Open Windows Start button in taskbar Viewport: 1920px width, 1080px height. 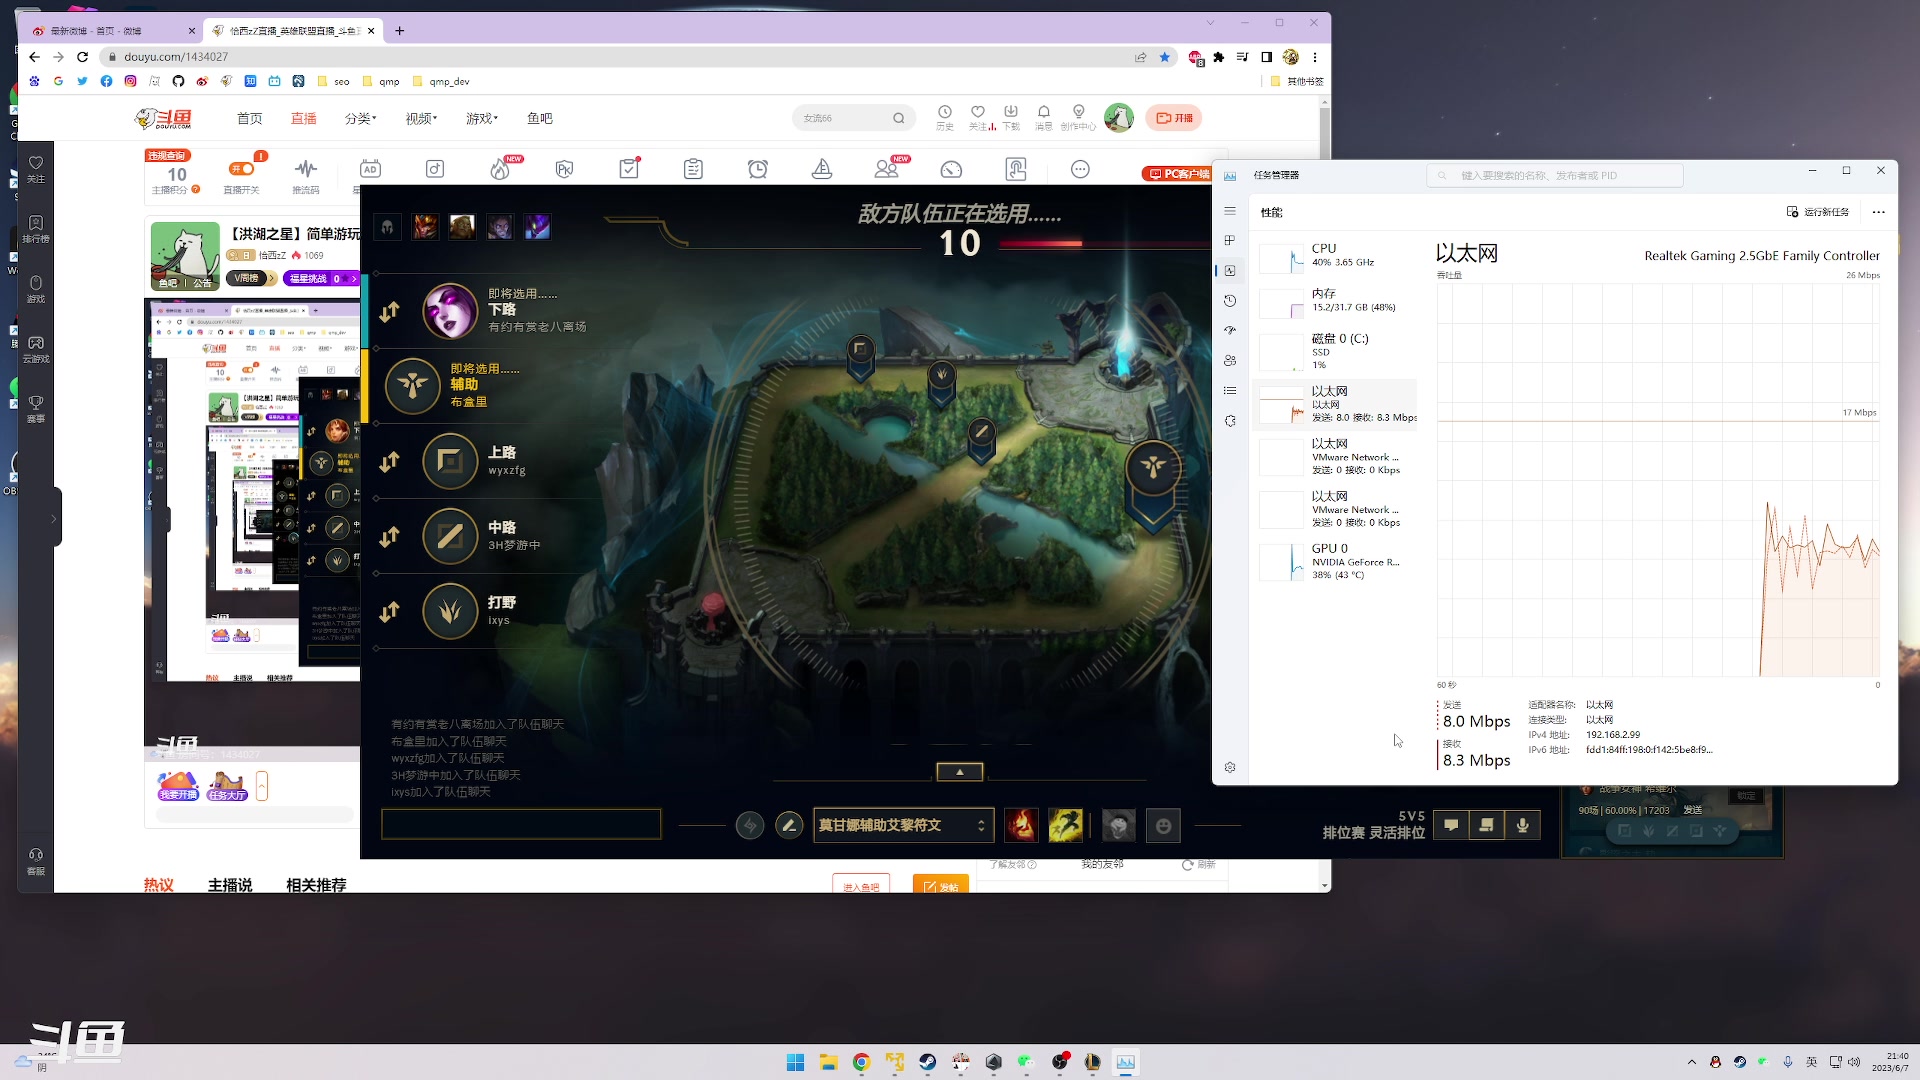click(x=795, y=1062)
